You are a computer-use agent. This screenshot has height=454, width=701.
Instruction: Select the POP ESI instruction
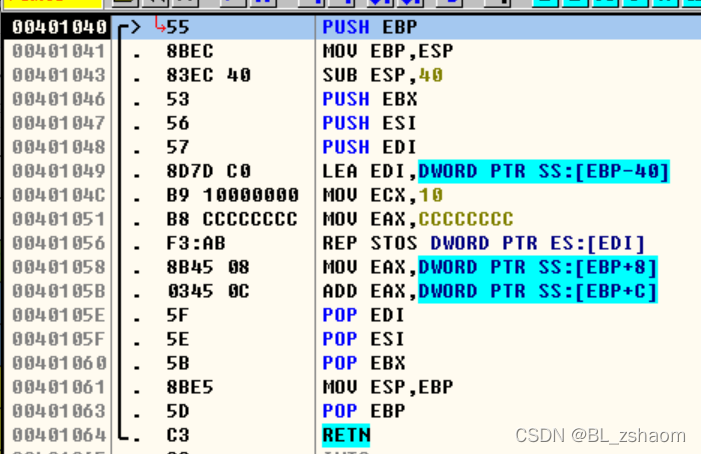[363, 340]
